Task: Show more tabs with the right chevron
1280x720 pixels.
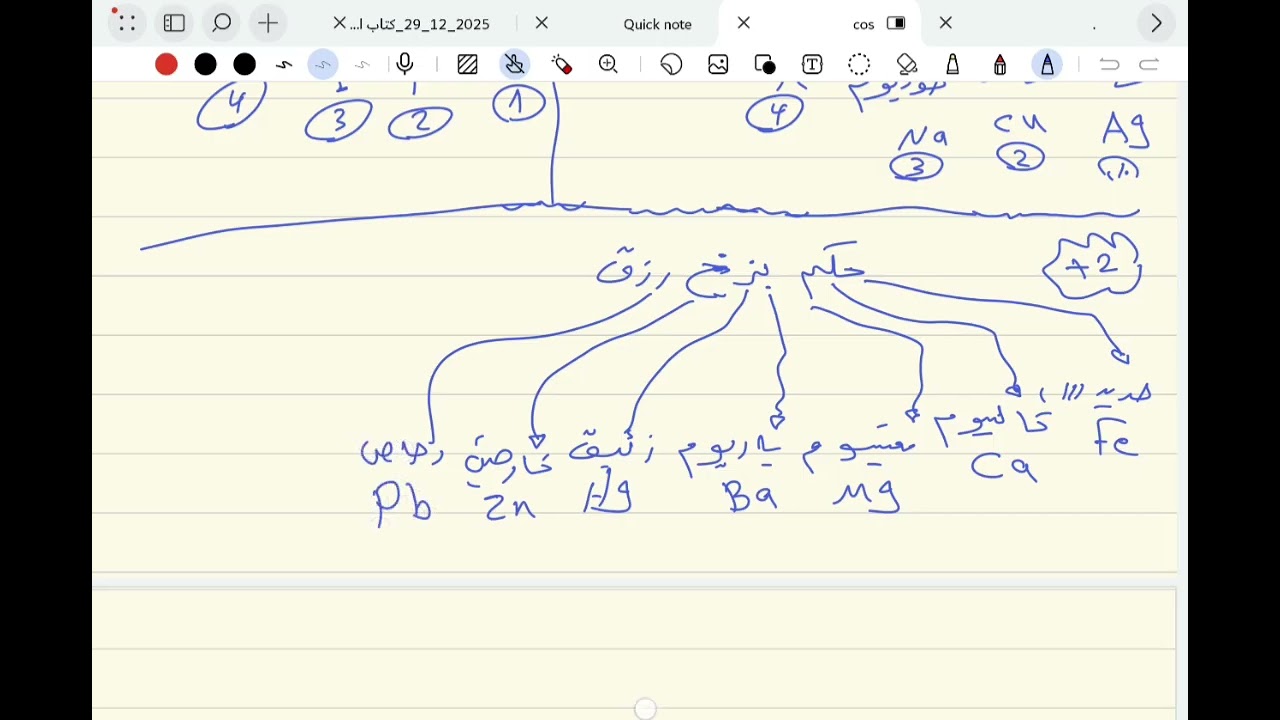Action: [1156, 23]
